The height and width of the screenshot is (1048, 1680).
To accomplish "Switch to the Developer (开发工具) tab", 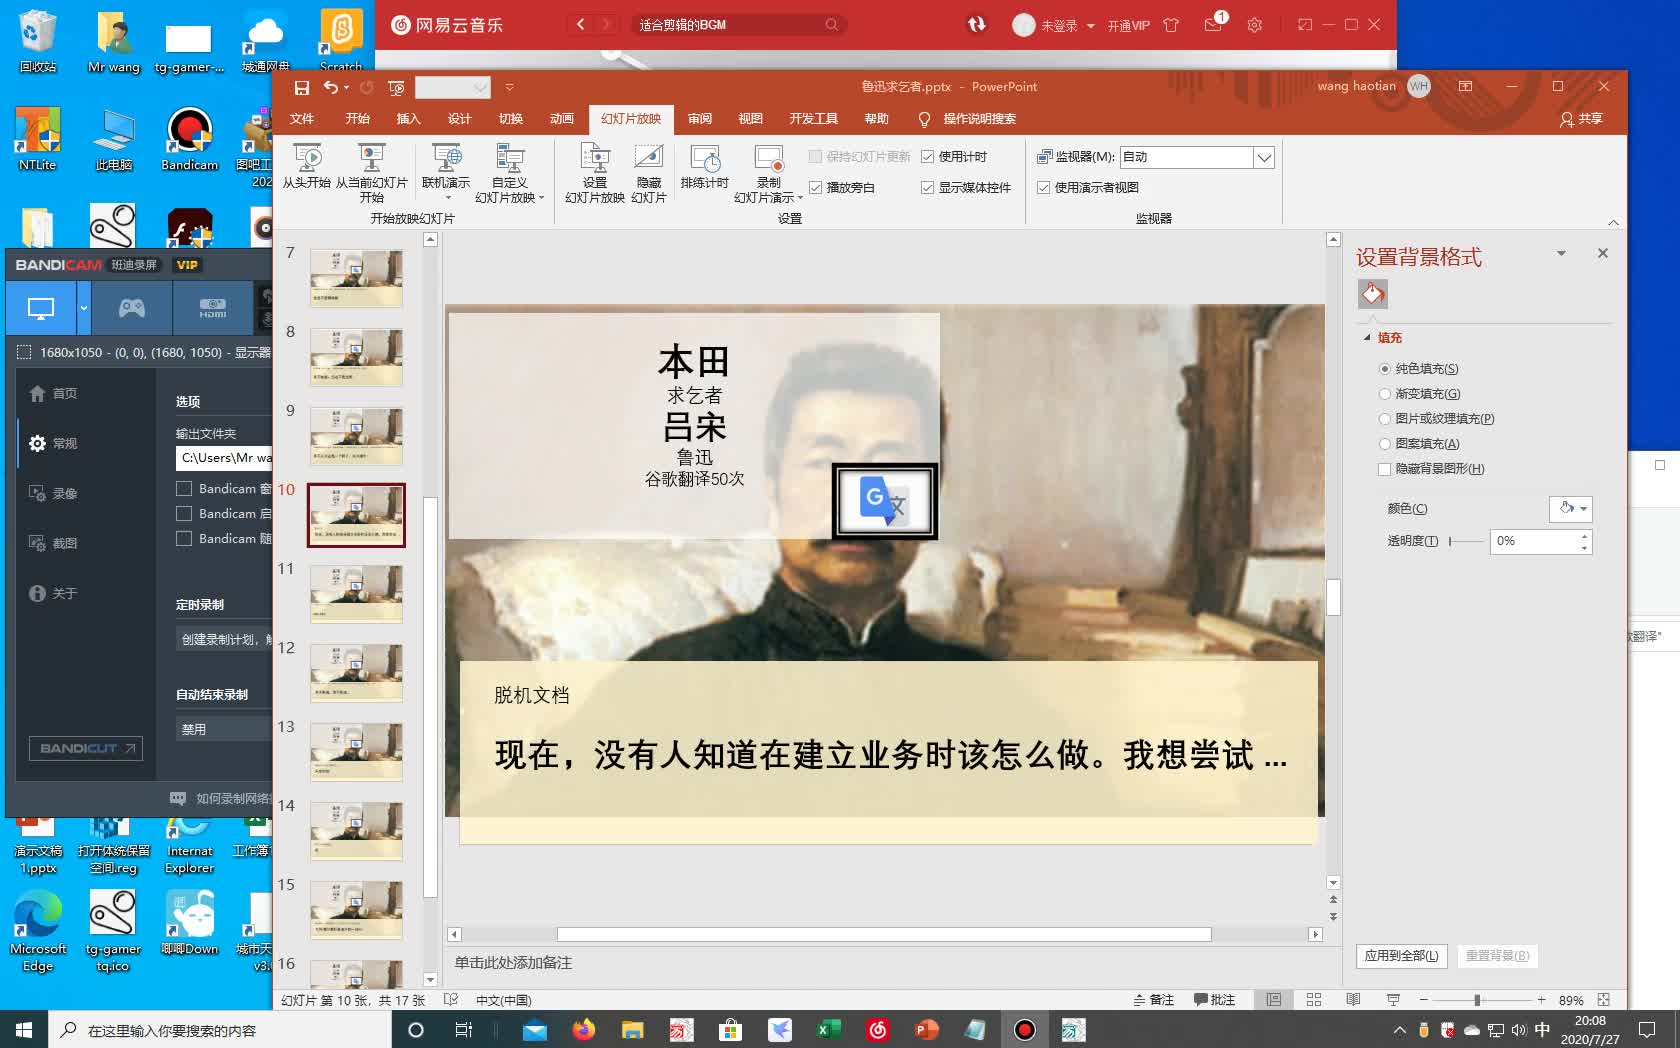I will point(814,119).
